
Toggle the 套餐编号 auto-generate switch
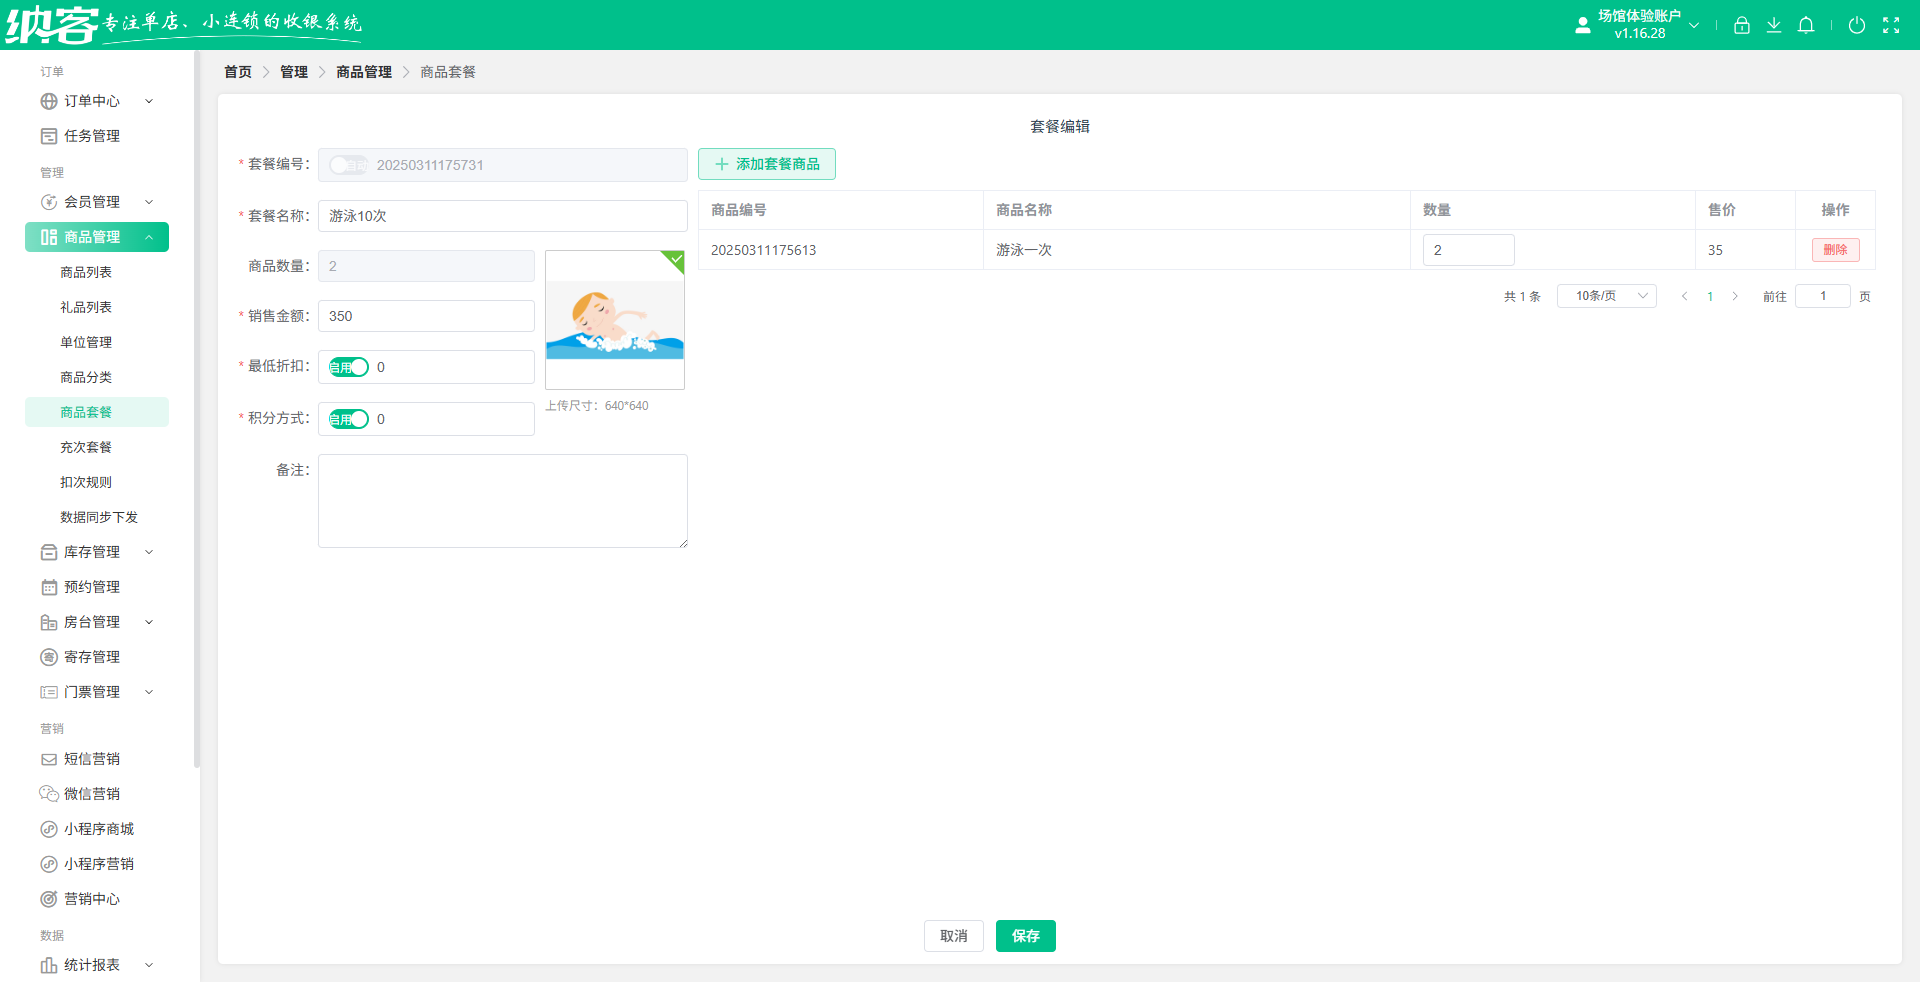[349, 165]
